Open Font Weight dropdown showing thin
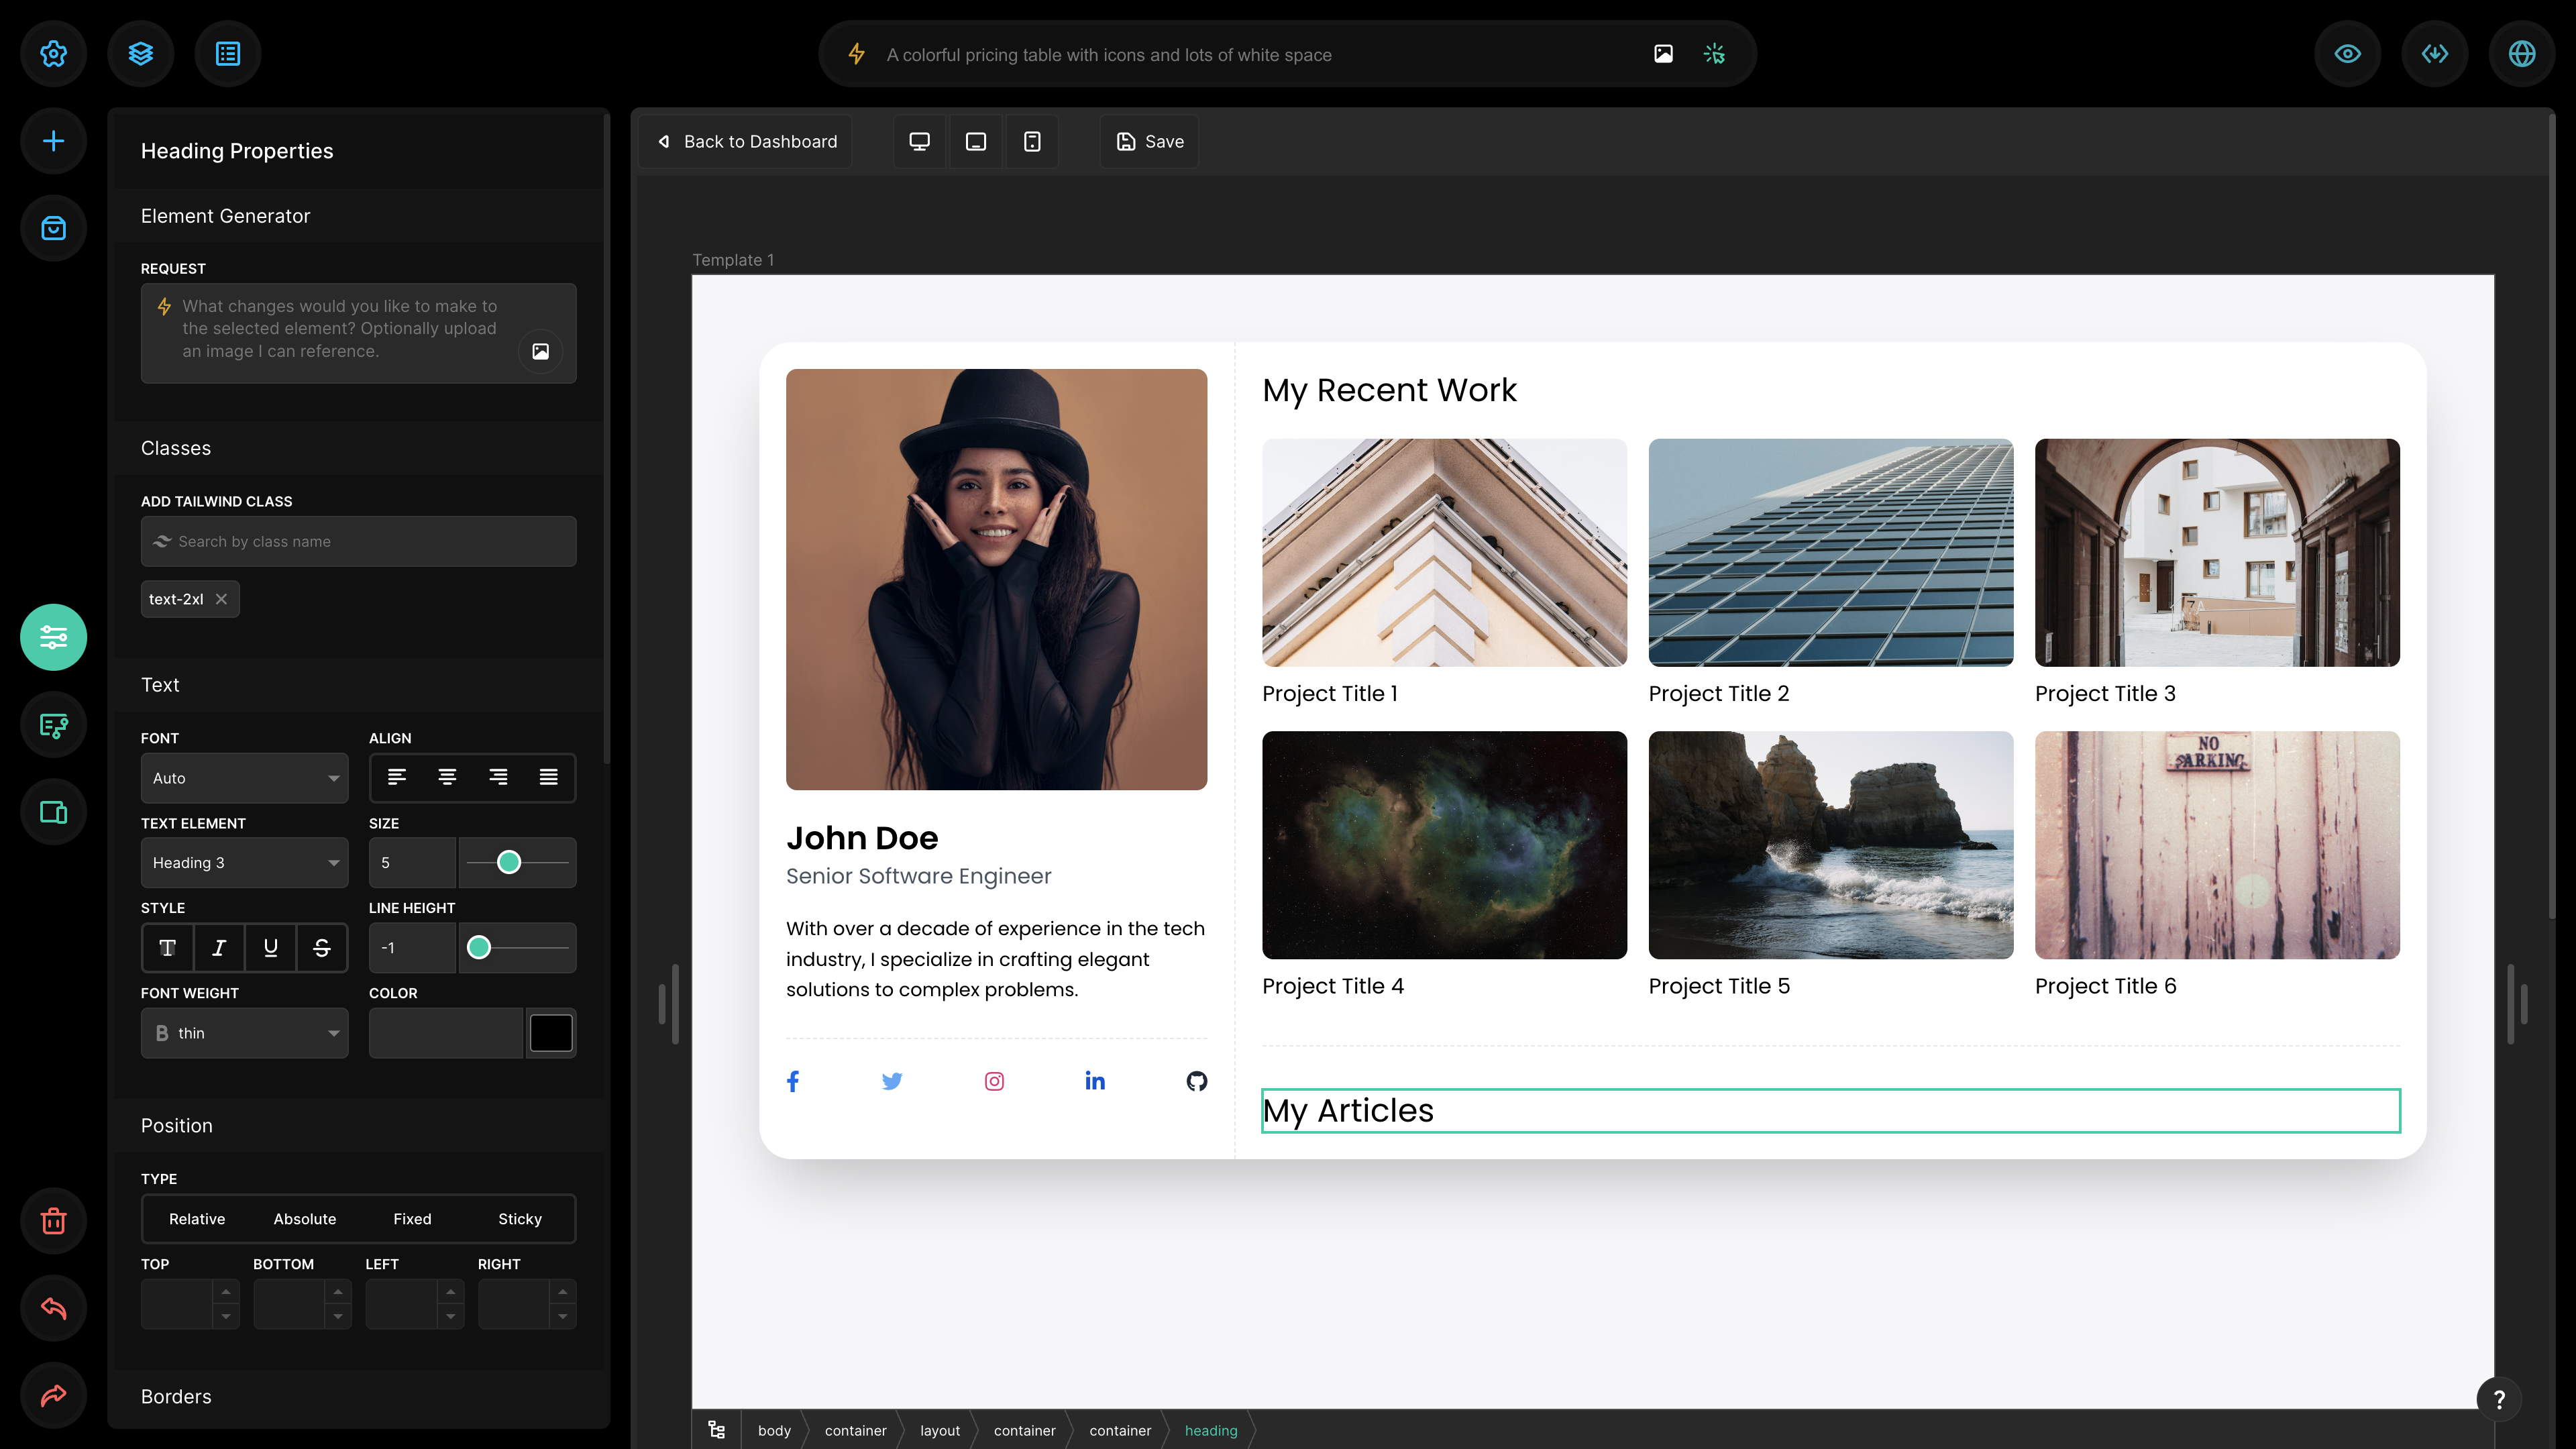Image resolution: width=2576 pixels, height=1449 pixels. [244, 1033]
